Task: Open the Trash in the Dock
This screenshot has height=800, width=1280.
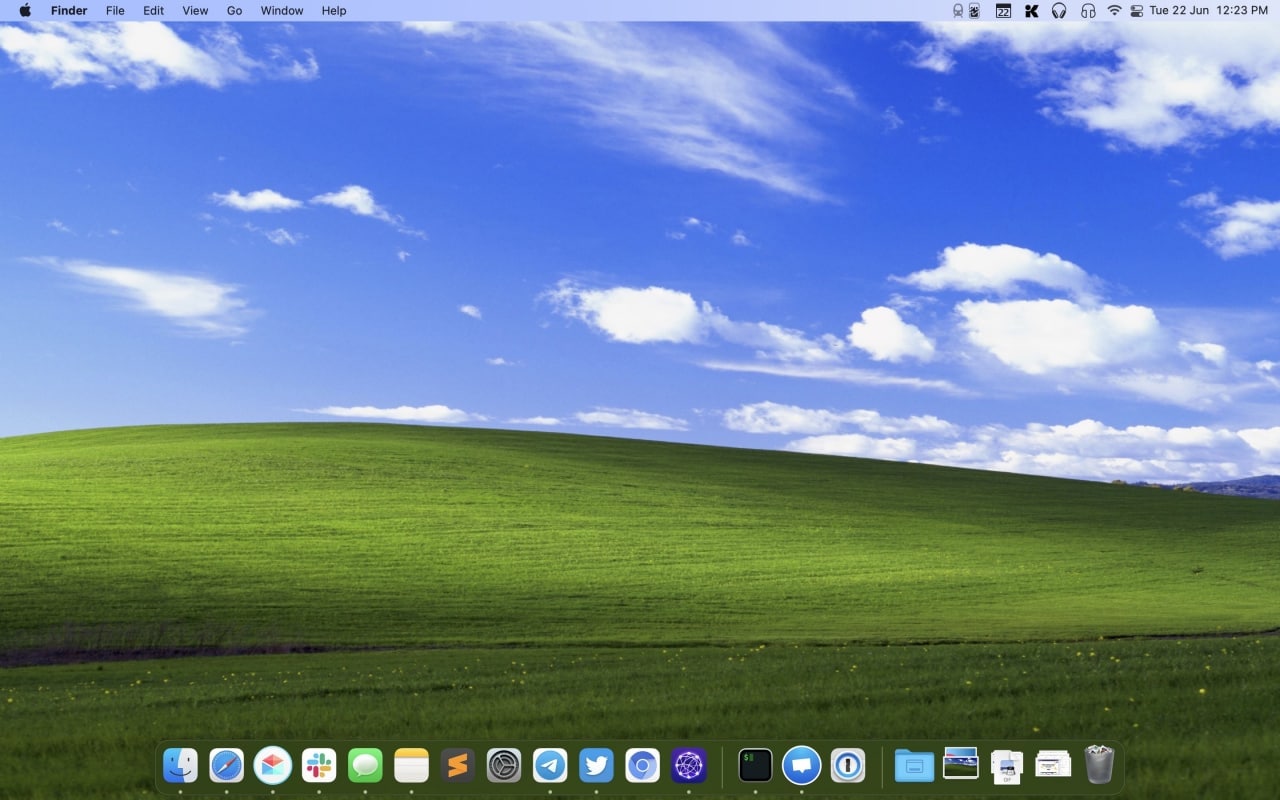Action: point(1099,765)
